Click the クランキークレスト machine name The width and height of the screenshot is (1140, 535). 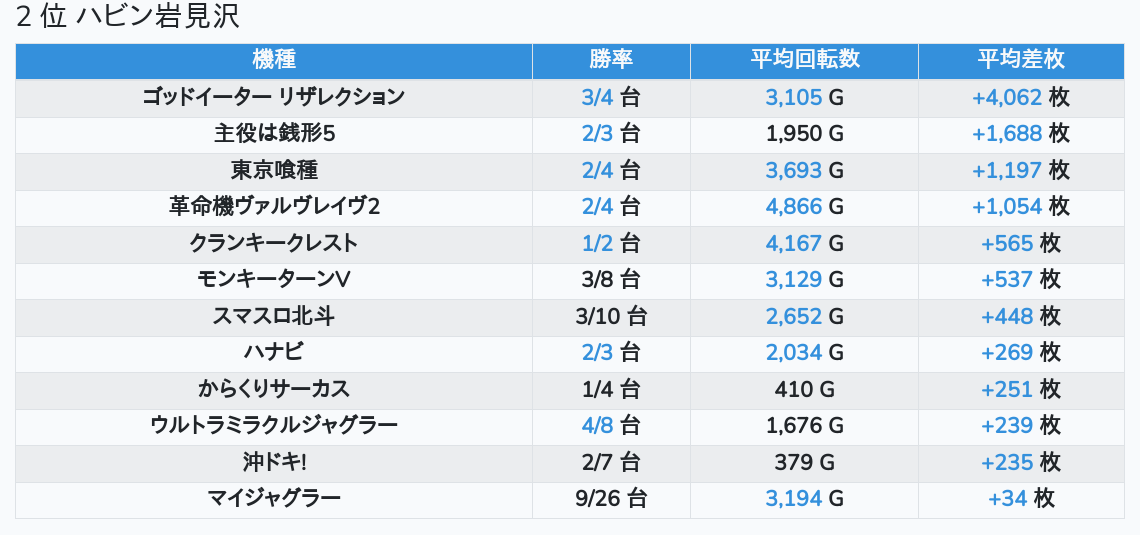tap(274, 243)
